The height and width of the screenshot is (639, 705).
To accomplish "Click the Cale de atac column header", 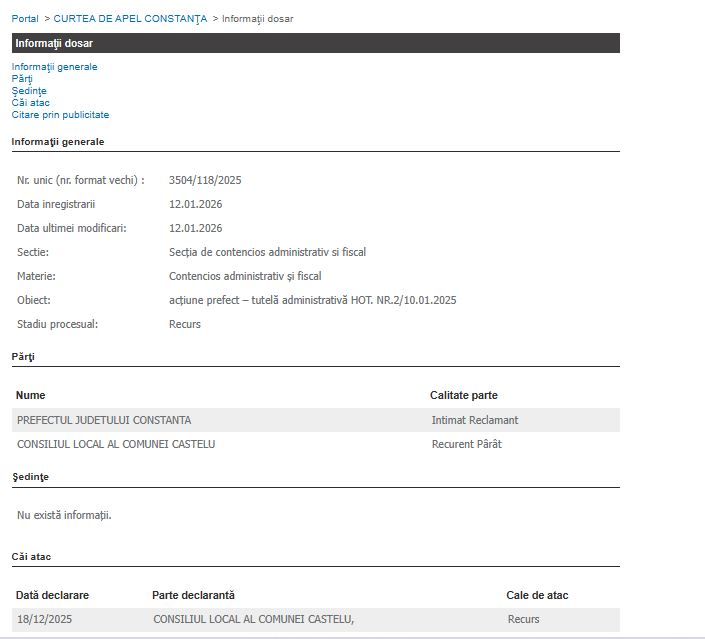I will click(537, 595).
